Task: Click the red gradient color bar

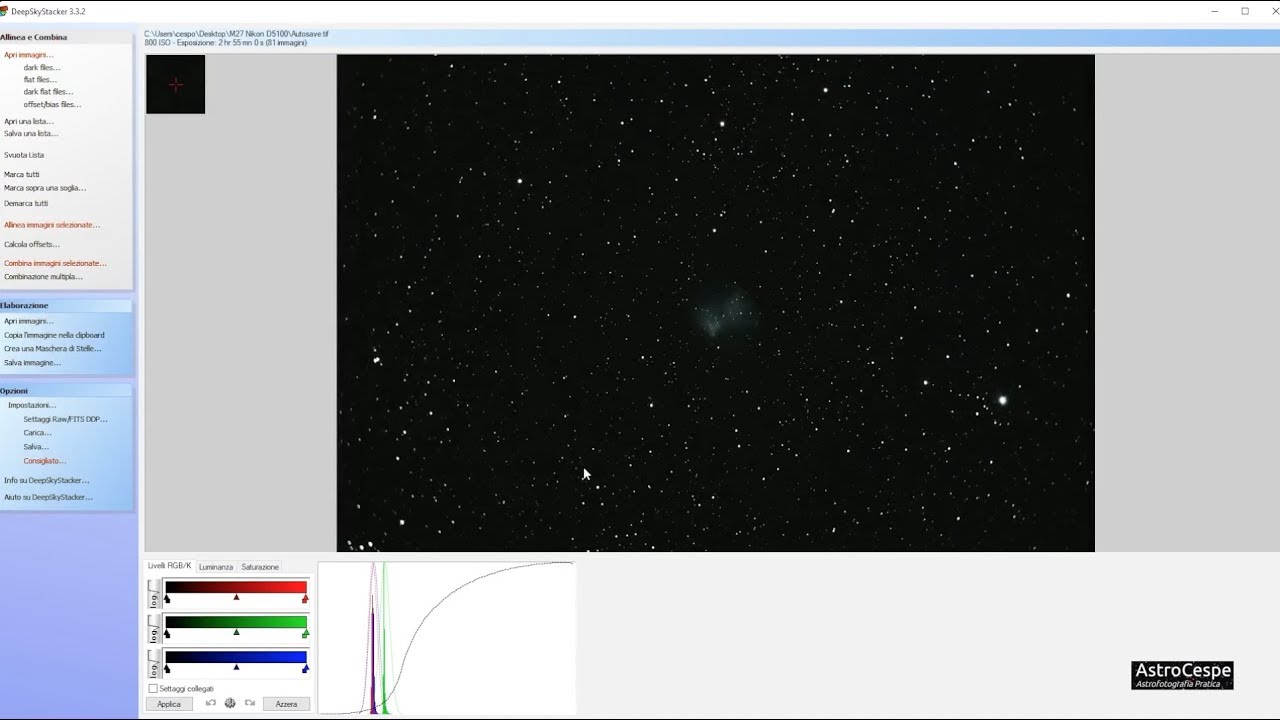Action: (x=236, y=587)
